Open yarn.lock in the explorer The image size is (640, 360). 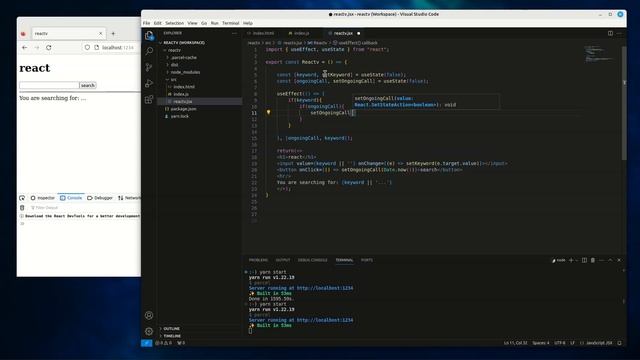point(180,116)
